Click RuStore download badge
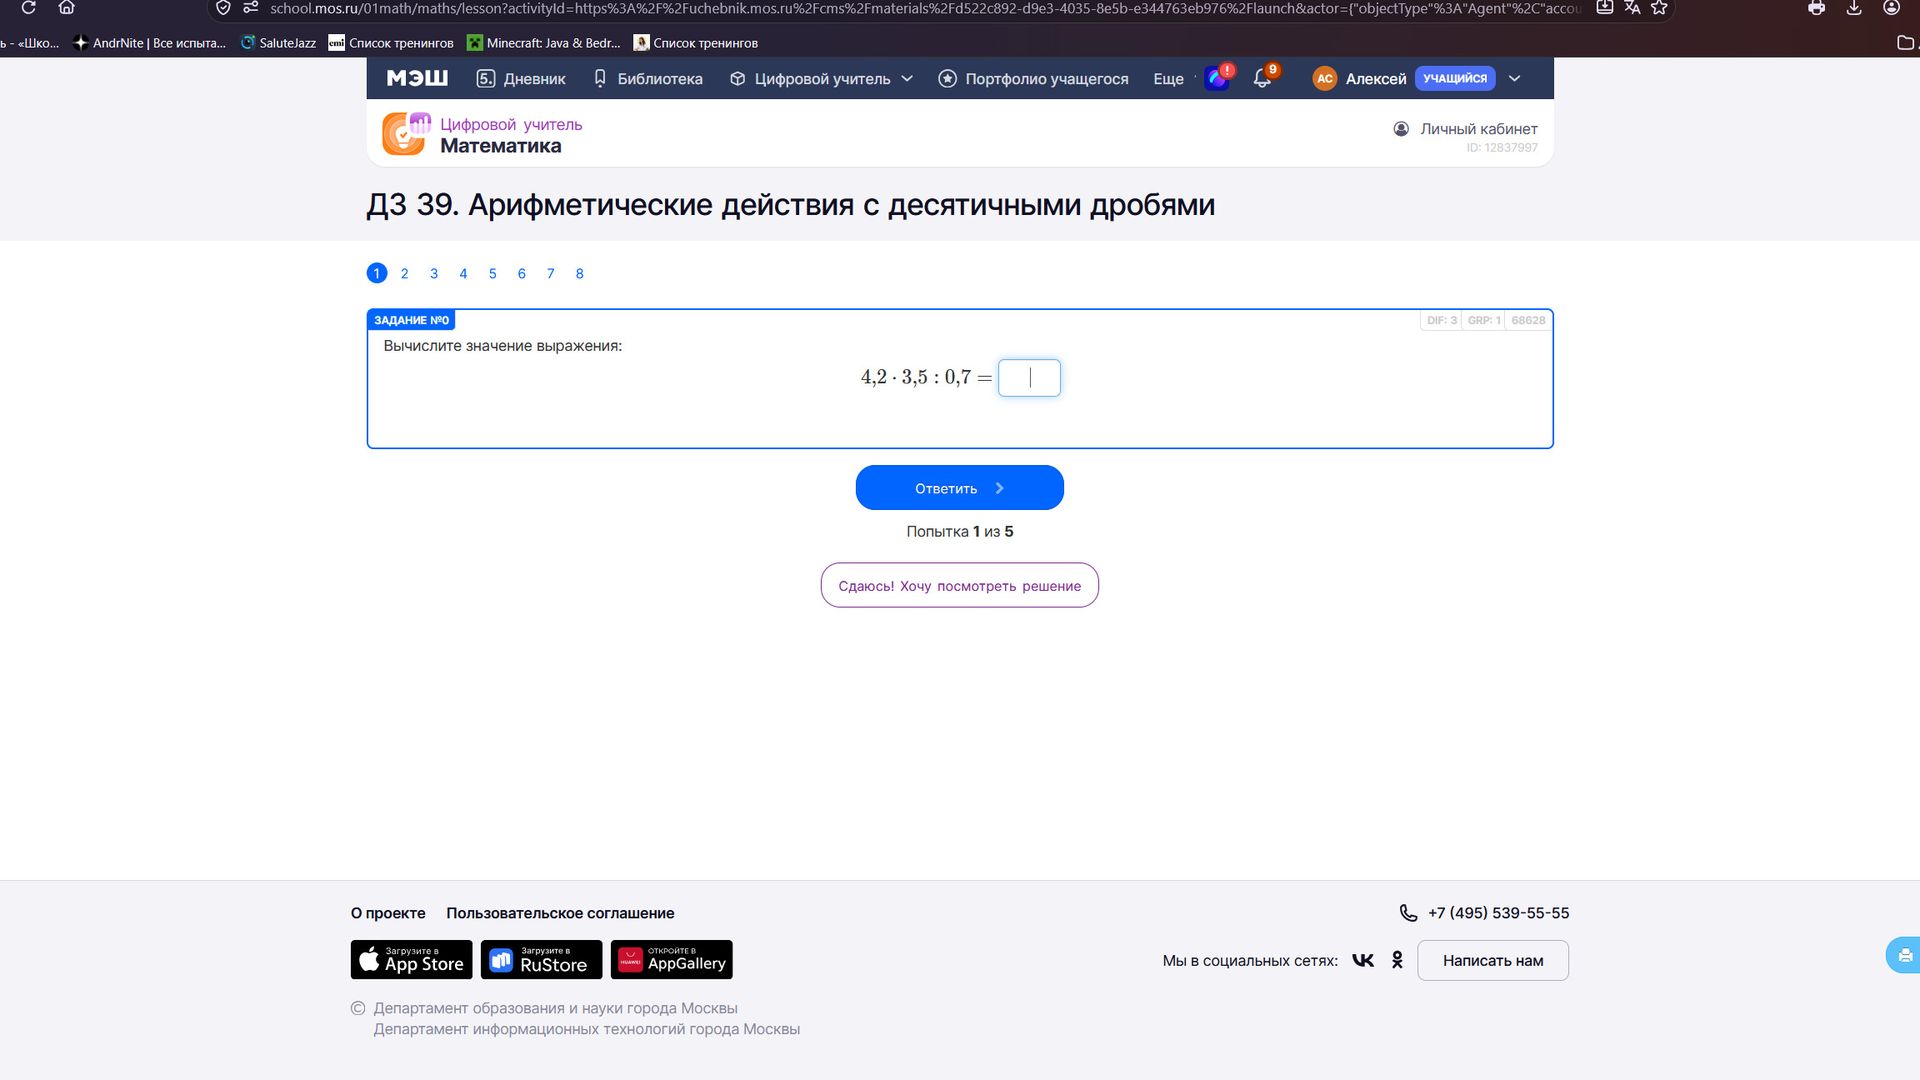The width and height of the screenshot is (1920, 1080). click(541, 960)
